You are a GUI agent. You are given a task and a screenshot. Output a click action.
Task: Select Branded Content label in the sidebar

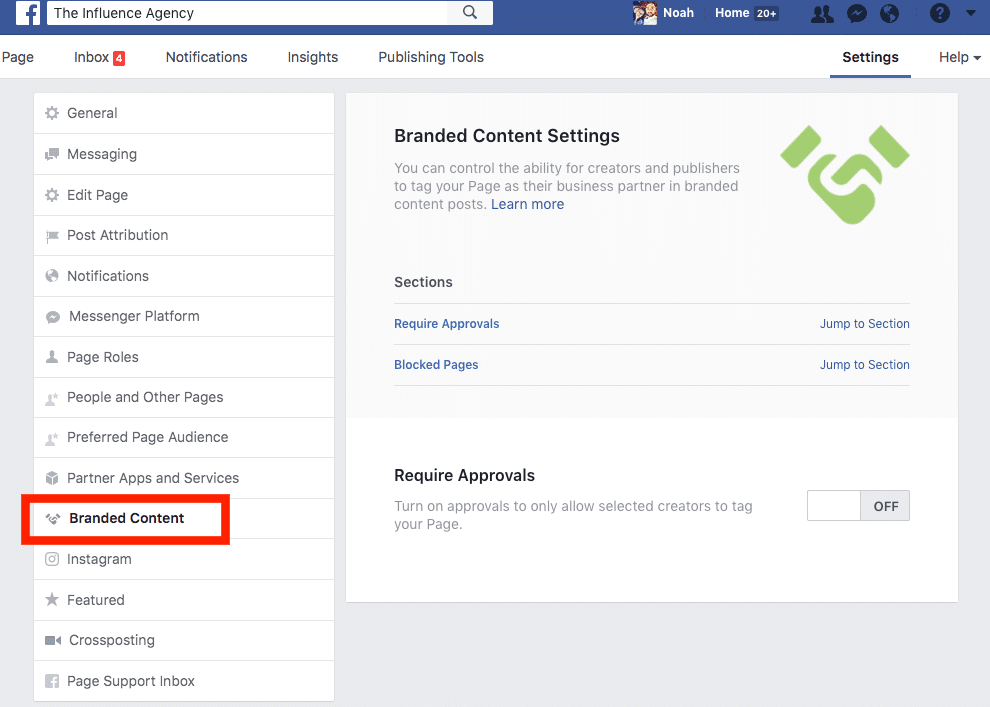[126, 518]
